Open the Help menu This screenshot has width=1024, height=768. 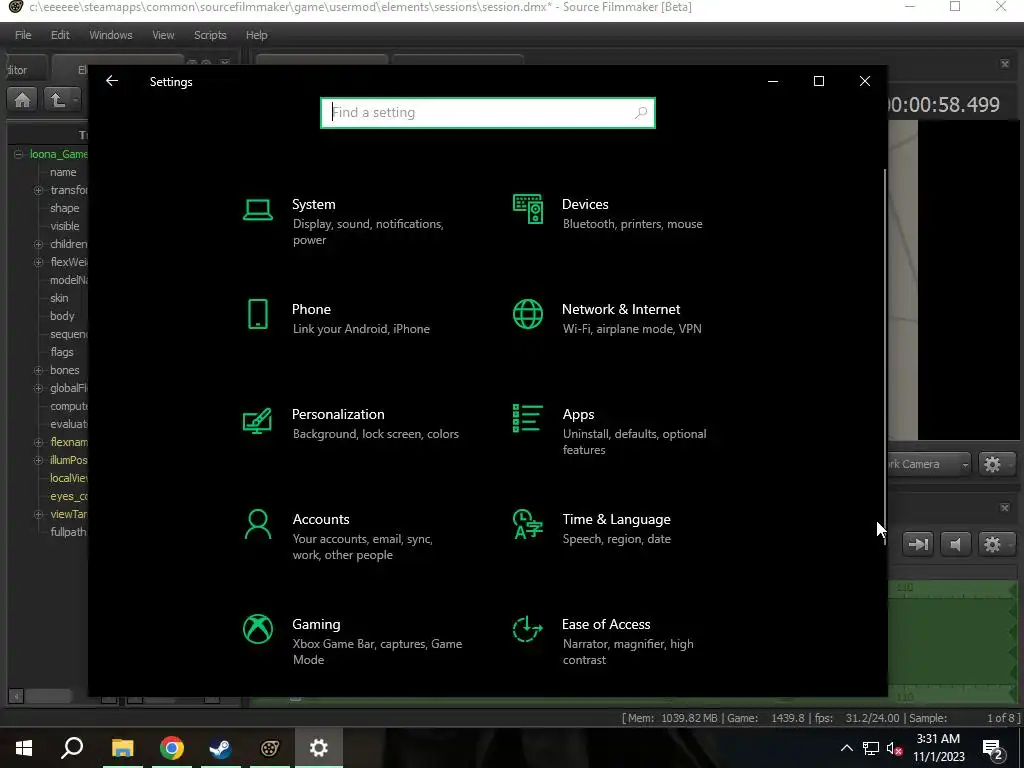pos(256,35)
